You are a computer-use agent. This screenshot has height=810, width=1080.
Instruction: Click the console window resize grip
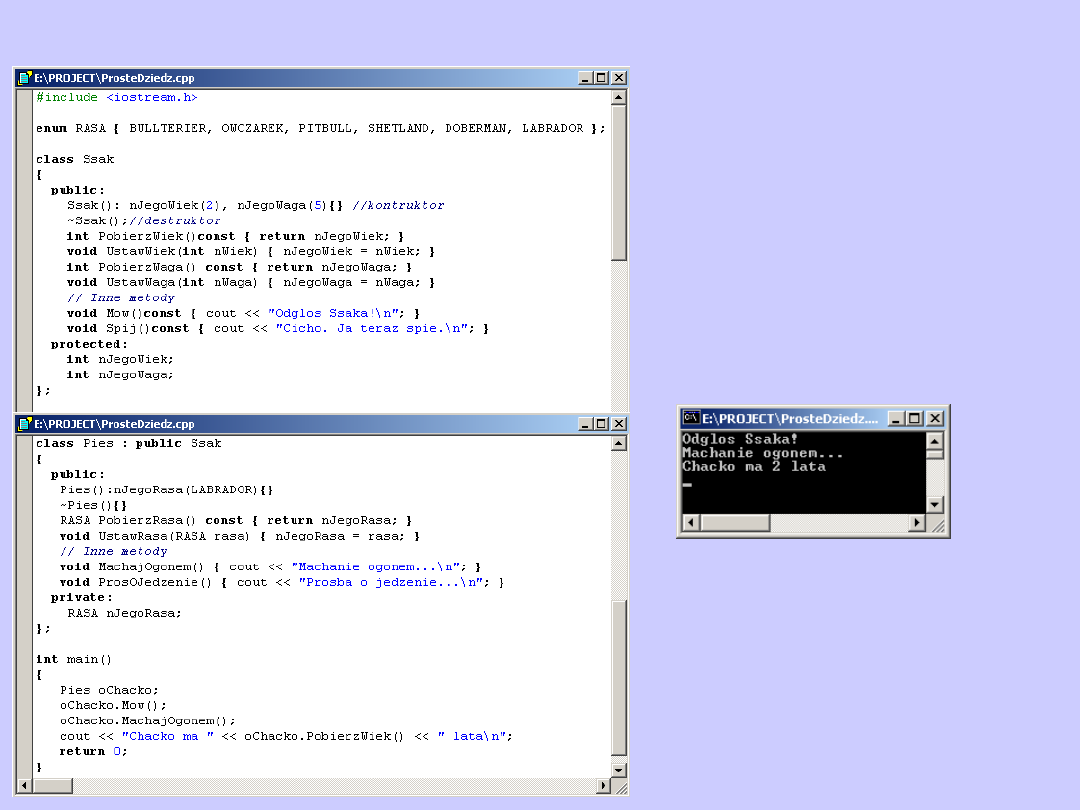pyautogui.click(x=937, y=526)
